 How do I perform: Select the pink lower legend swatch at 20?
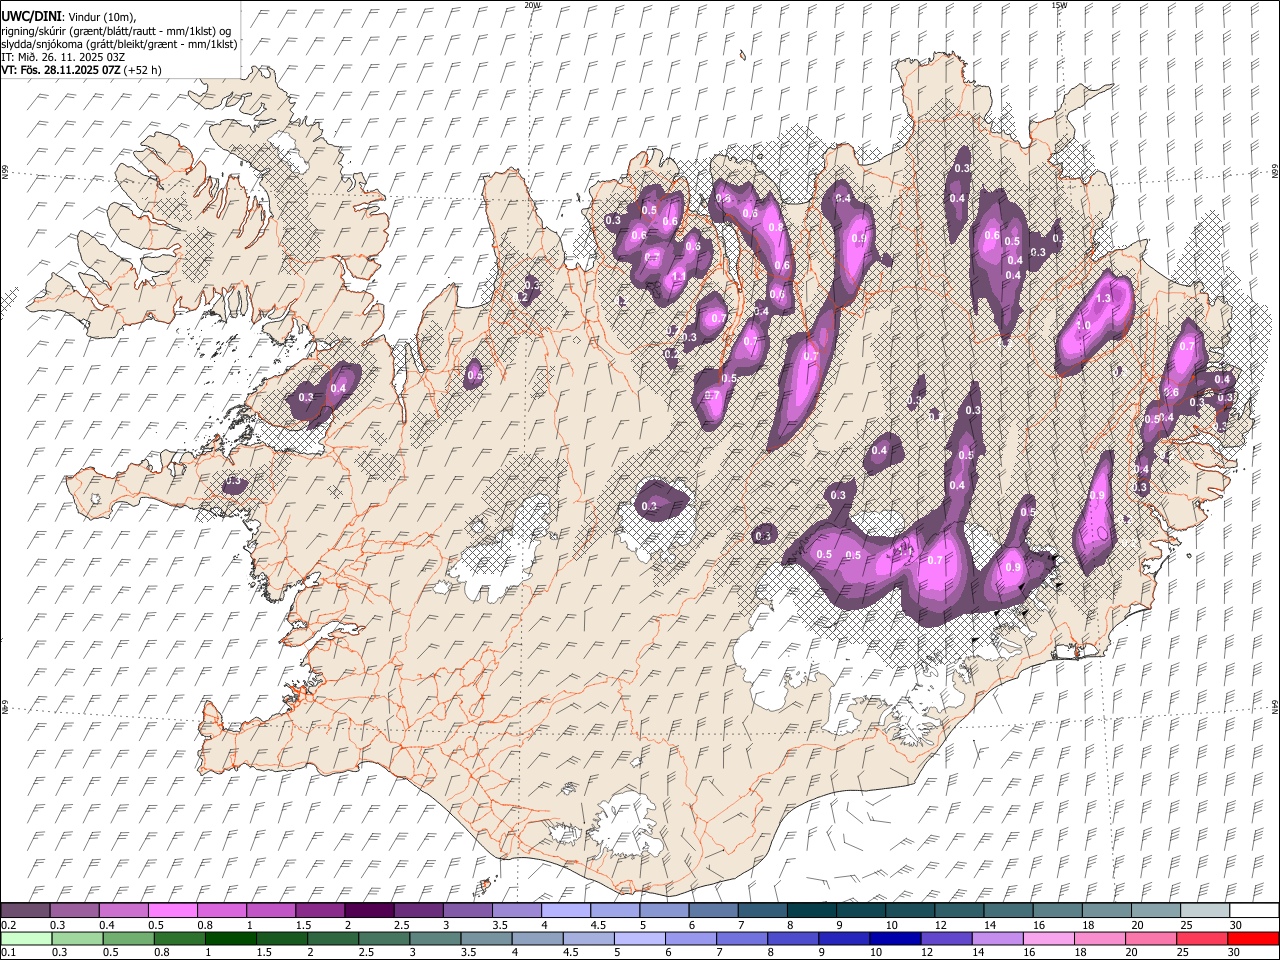pyautogui.click(x=1150, y=939)
